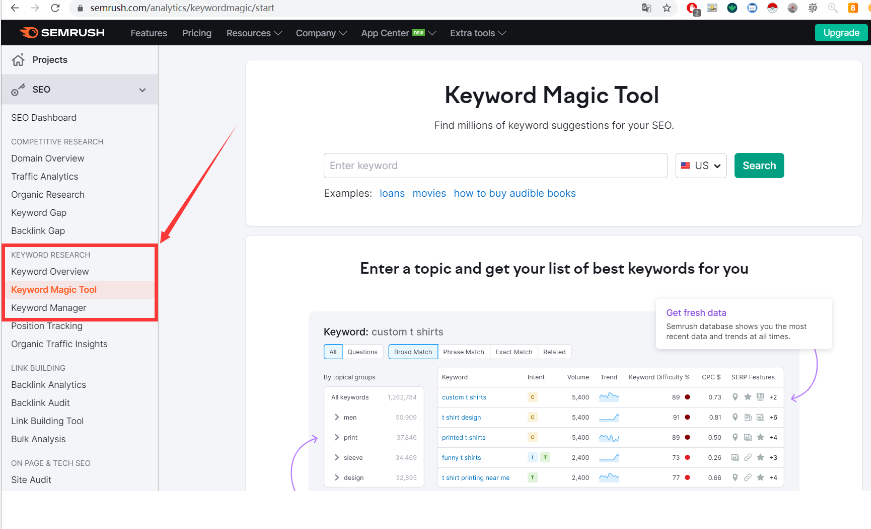Open Backlink Analytics in the sidebar
Screen dimensions: 871x529
click(49, 385)
